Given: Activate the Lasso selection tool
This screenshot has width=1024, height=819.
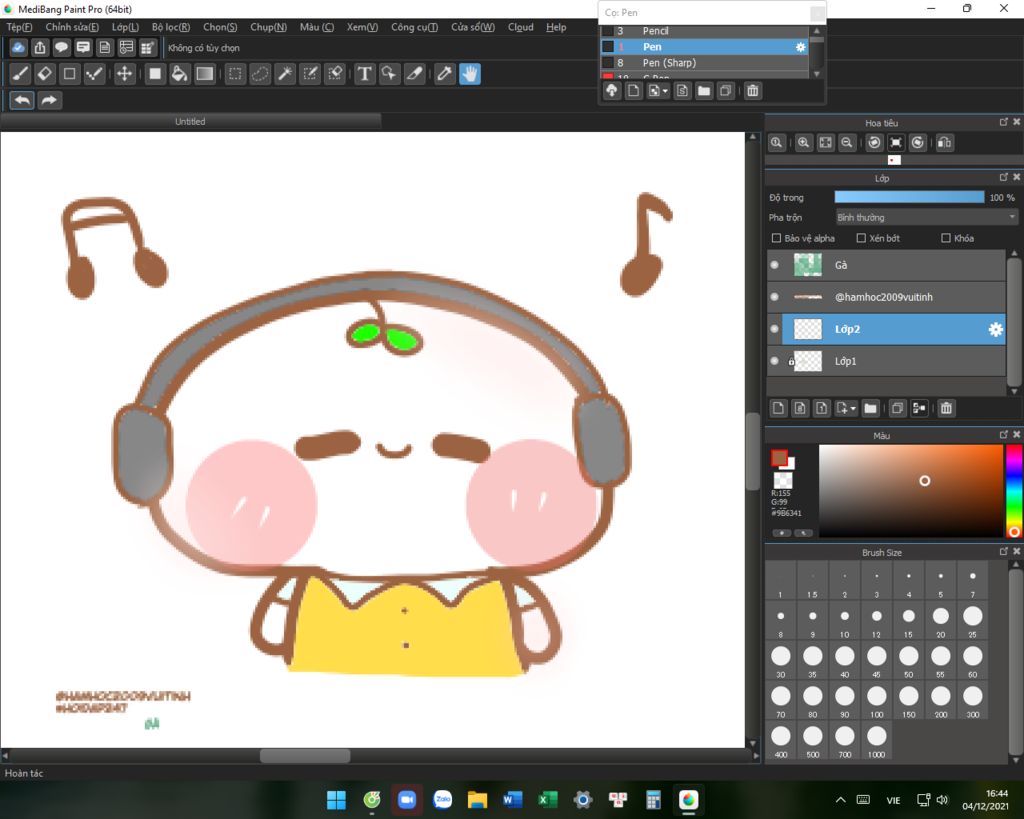Looking at the screenshot, I should [x=260, y=74].
